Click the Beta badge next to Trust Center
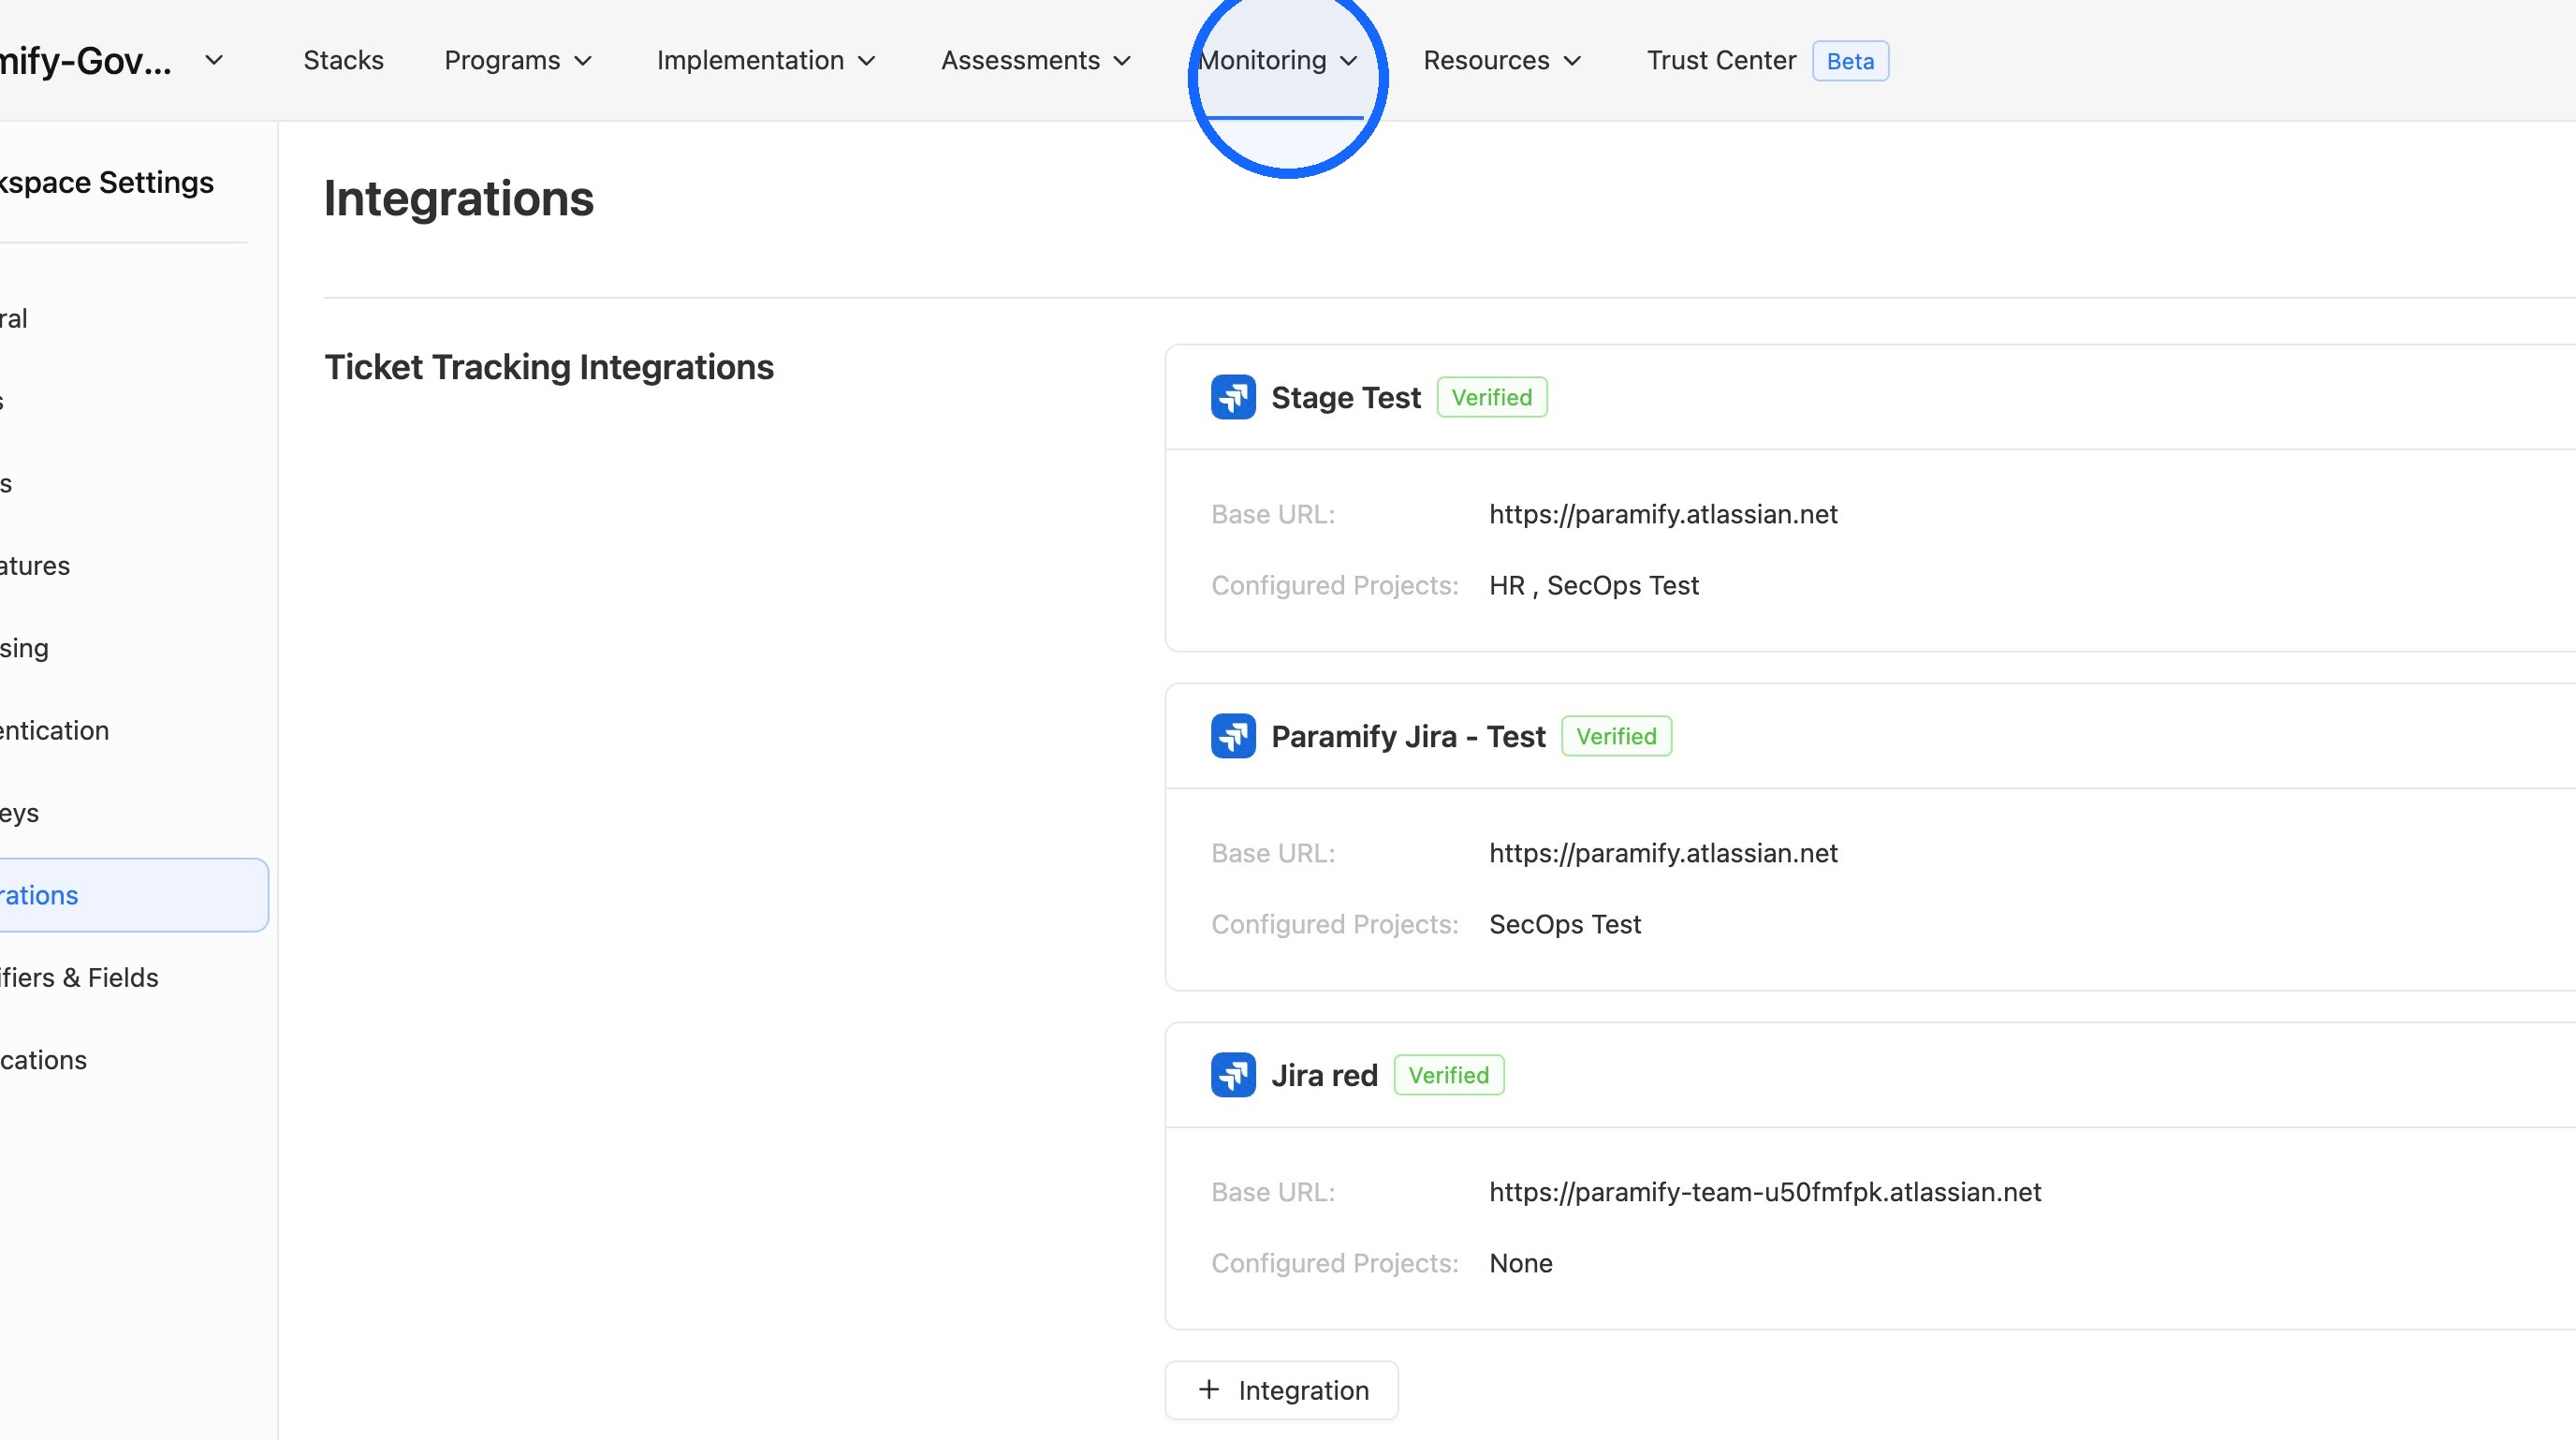This screenshot has height=1440, width=2576. point(1850,61)
